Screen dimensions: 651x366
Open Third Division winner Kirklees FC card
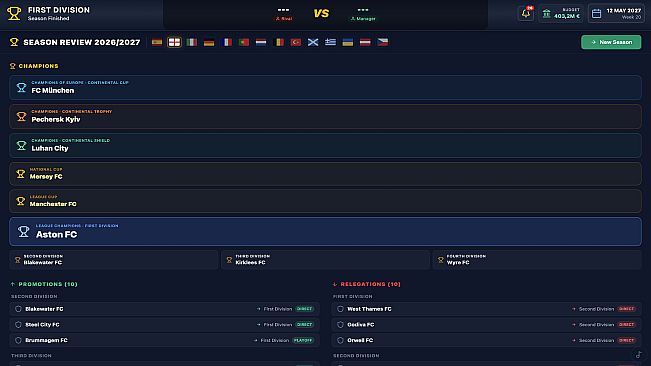click(326, 260)
